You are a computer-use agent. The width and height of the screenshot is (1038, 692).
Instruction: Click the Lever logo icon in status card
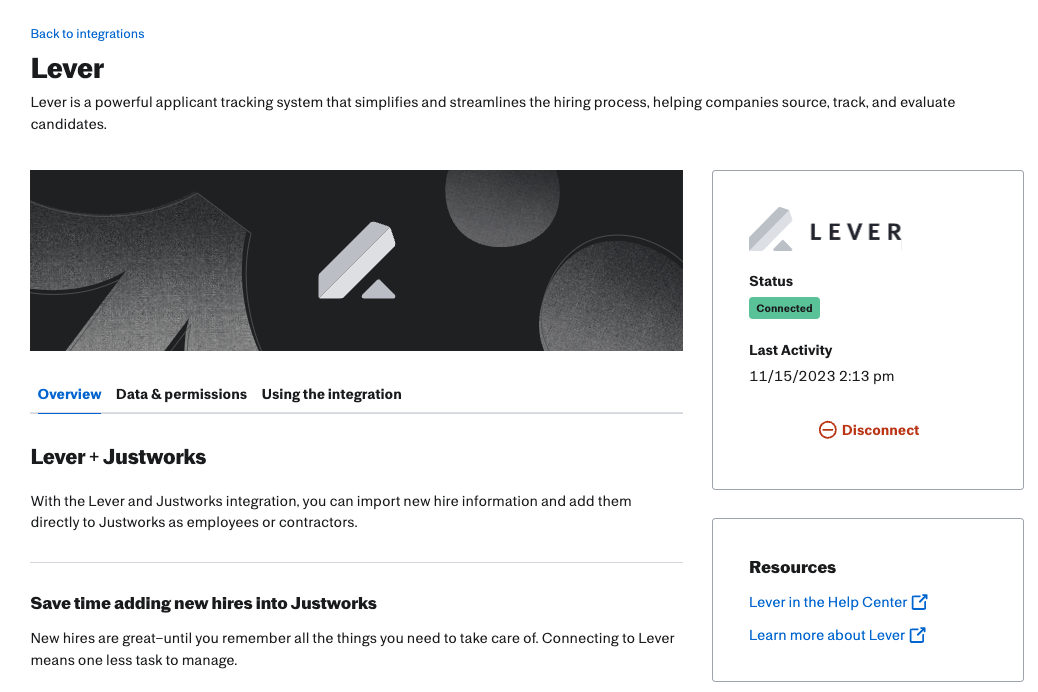pyautogui.click(x=770, y=230)
